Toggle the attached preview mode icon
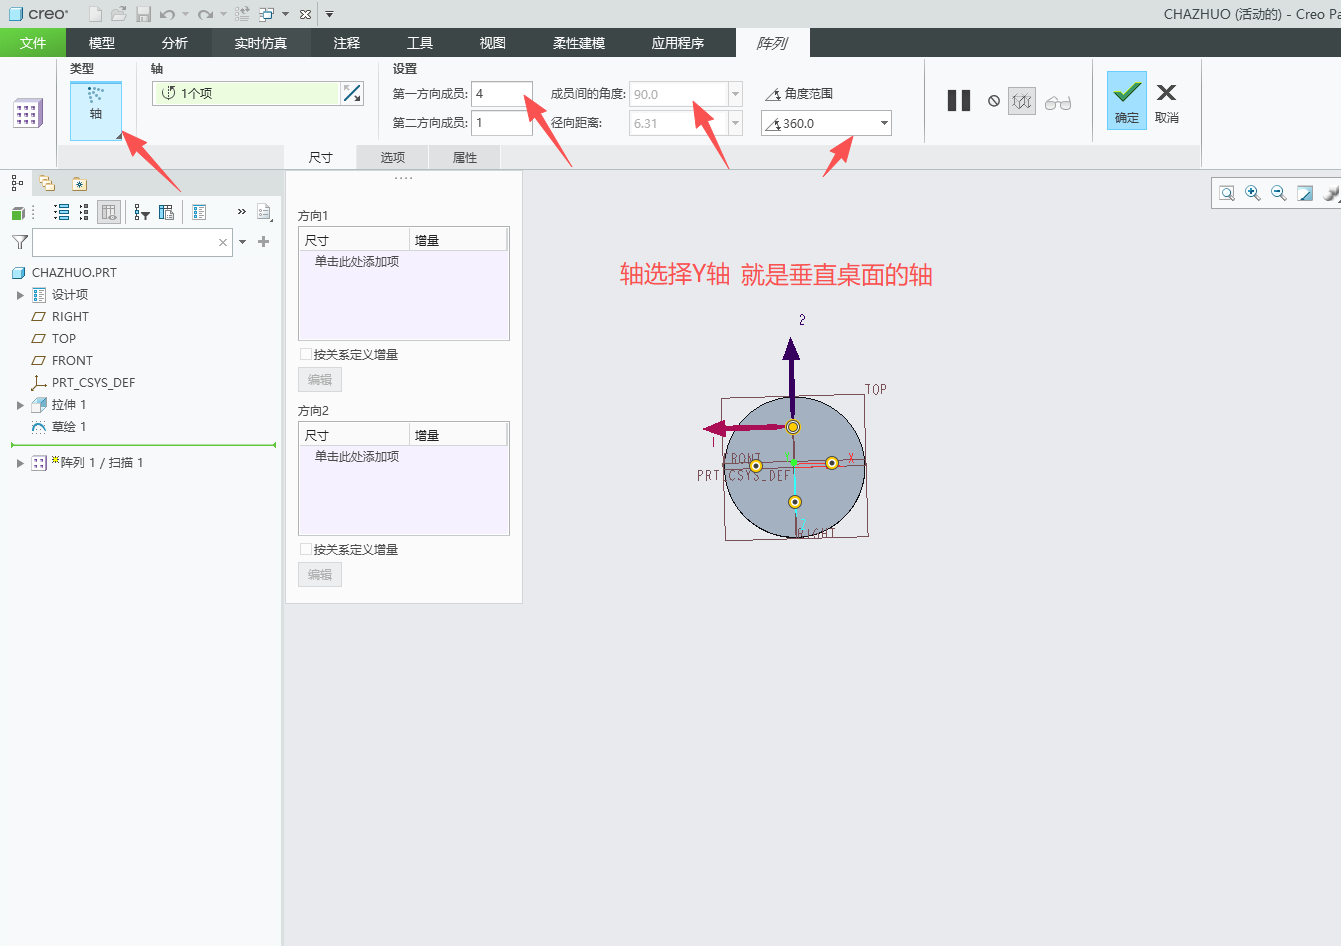The image size is (1341, 946). tap(1021, 101)
